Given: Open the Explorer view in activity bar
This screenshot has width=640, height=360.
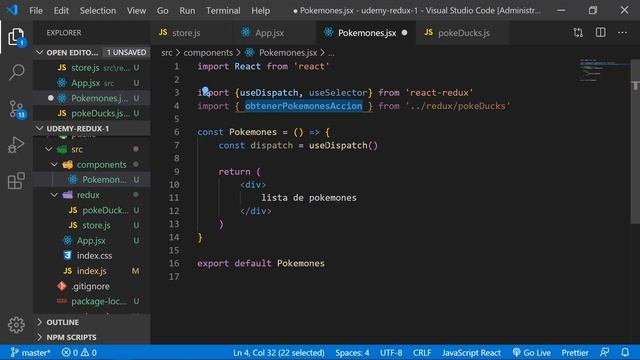Looking at the screenshot, I should pos(16,38).
